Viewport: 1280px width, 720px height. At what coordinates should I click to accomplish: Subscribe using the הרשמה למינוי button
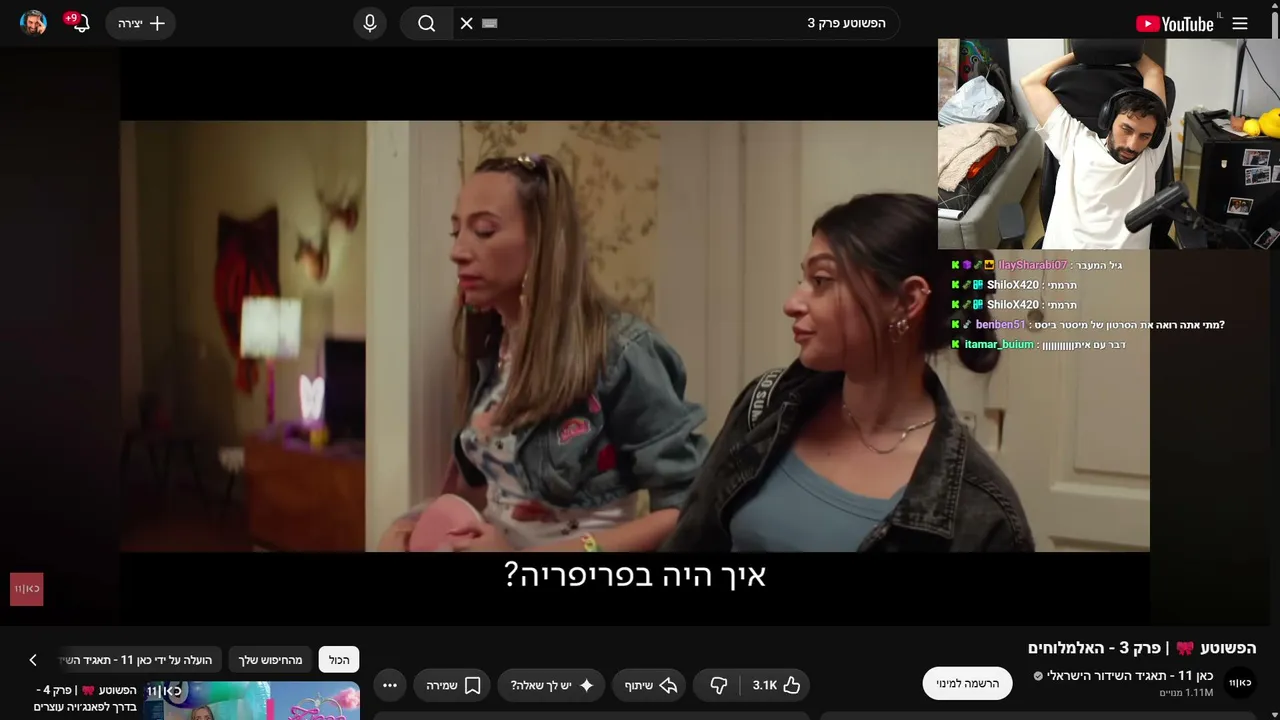[x=967, y=684]
